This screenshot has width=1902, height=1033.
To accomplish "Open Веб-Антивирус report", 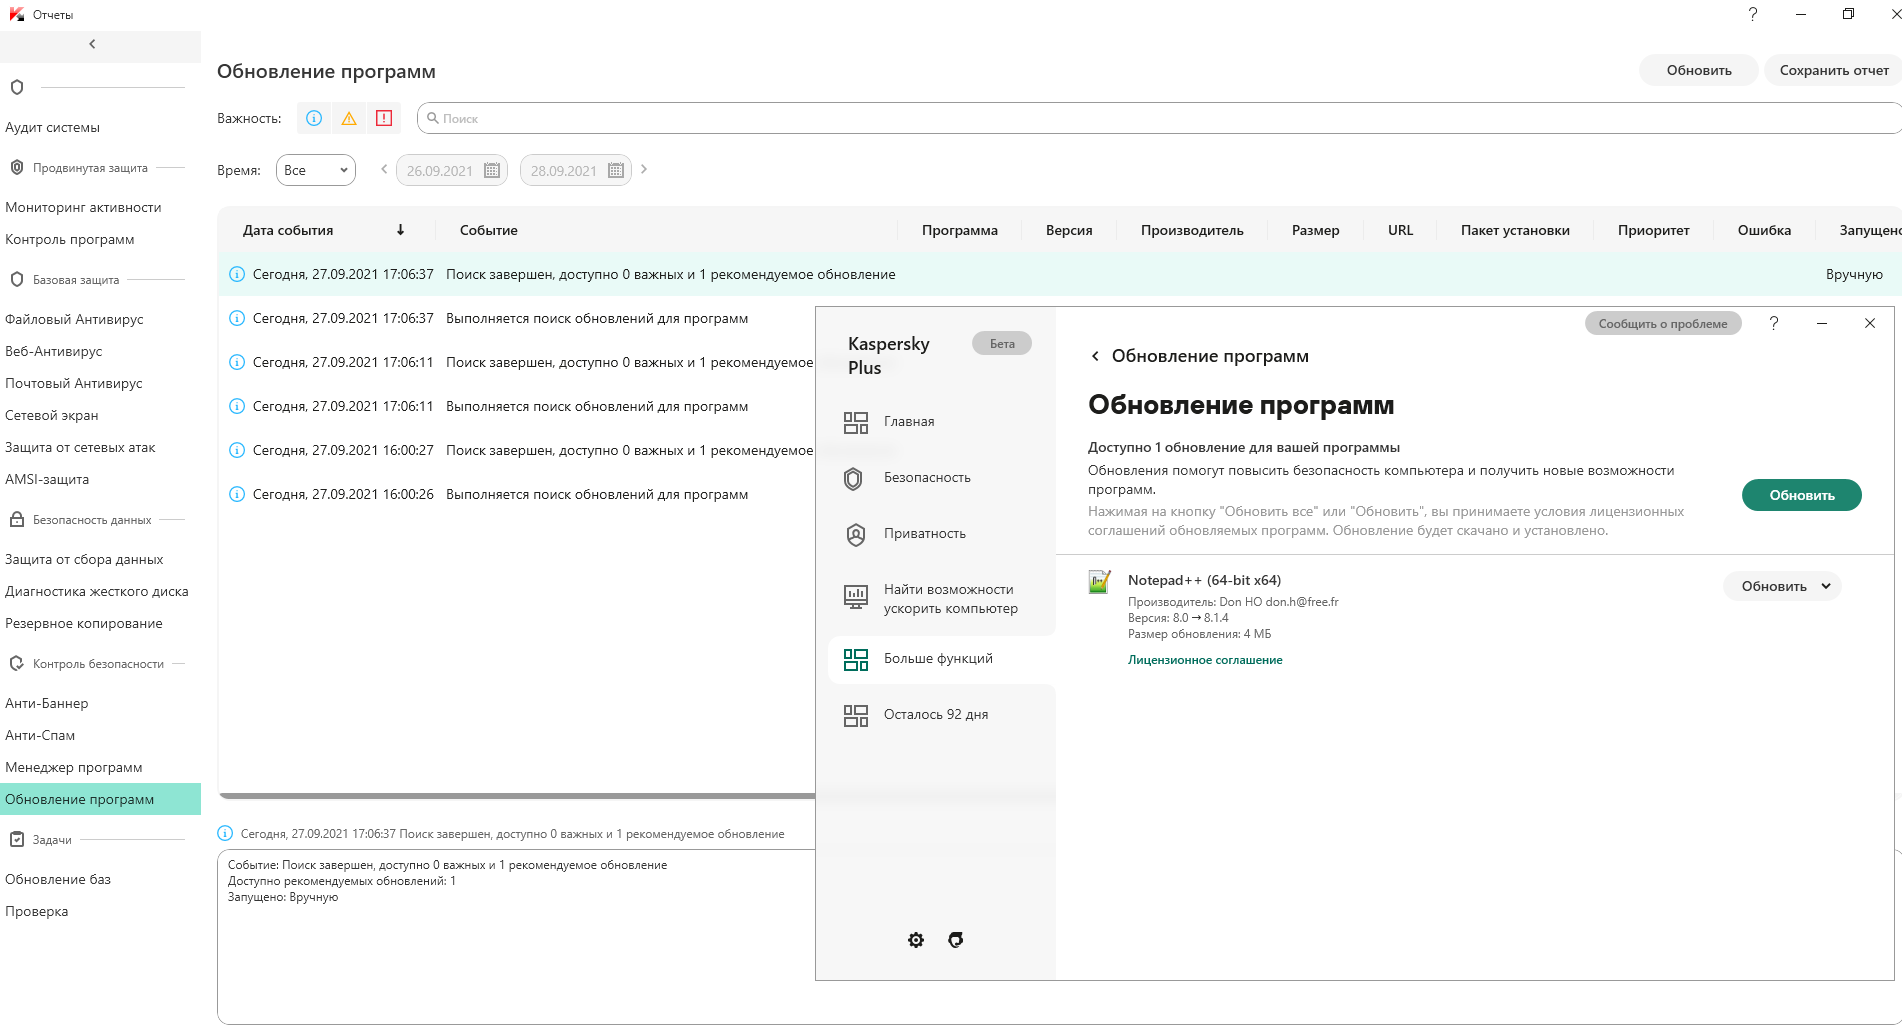I will click(54, 351).
